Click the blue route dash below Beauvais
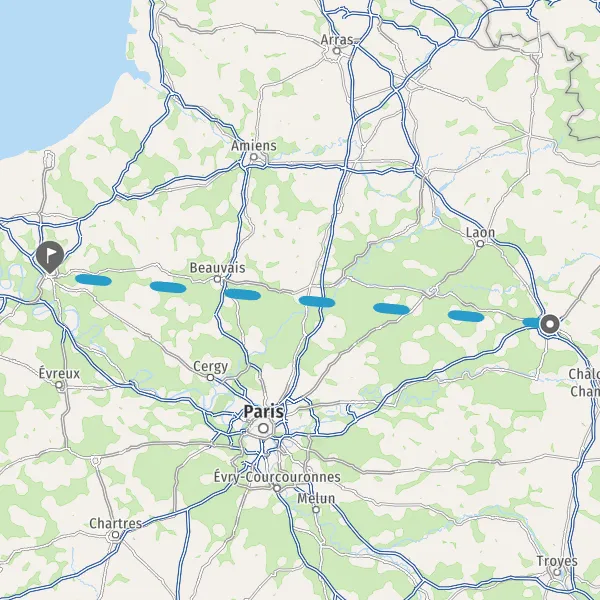 [x=243, y=294]
